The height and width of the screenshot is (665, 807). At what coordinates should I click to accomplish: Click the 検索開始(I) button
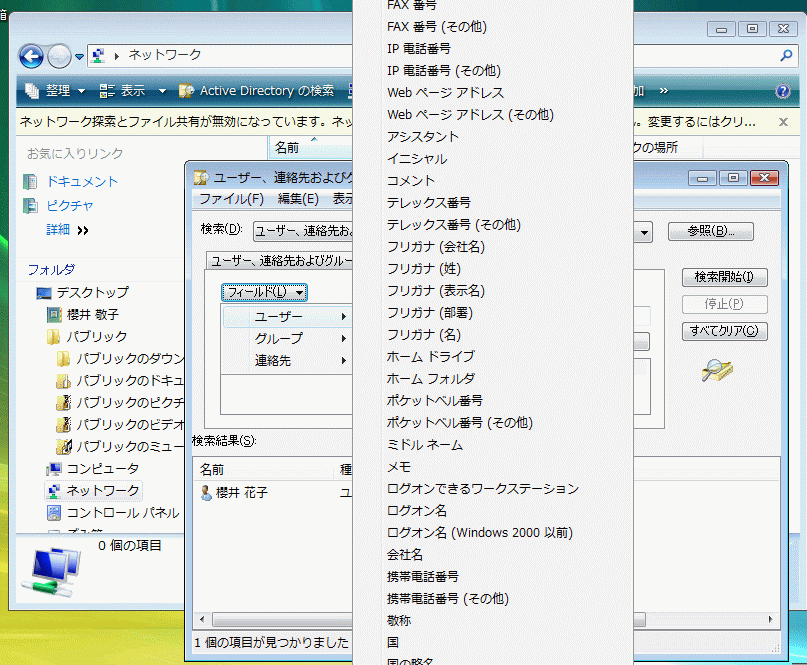[x=725, y=277]
